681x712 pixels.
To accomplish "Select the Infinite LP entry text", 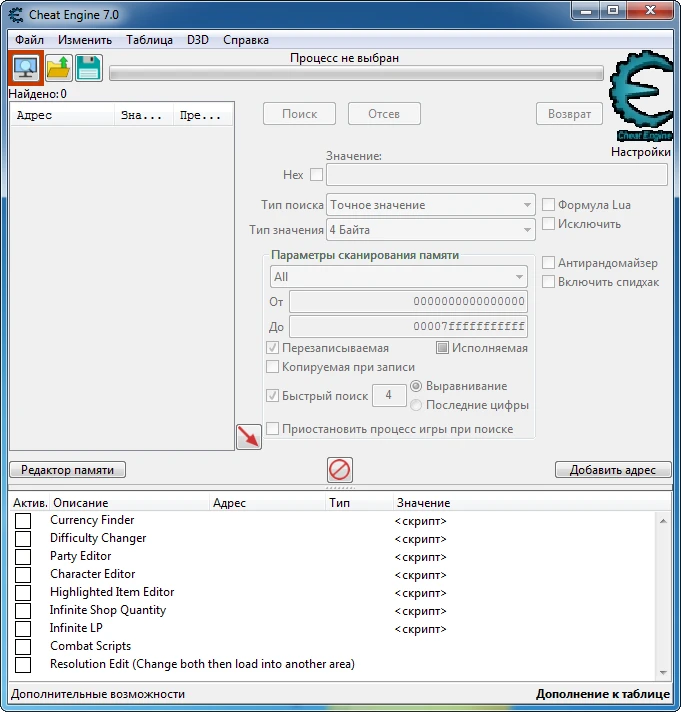I will coord(76,628).
